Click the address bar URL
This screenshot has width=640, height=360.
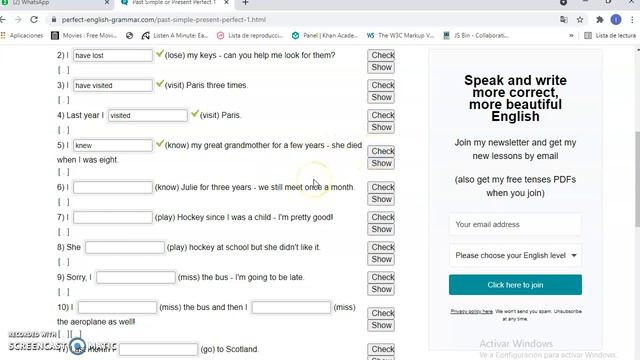tap(164, 20)
